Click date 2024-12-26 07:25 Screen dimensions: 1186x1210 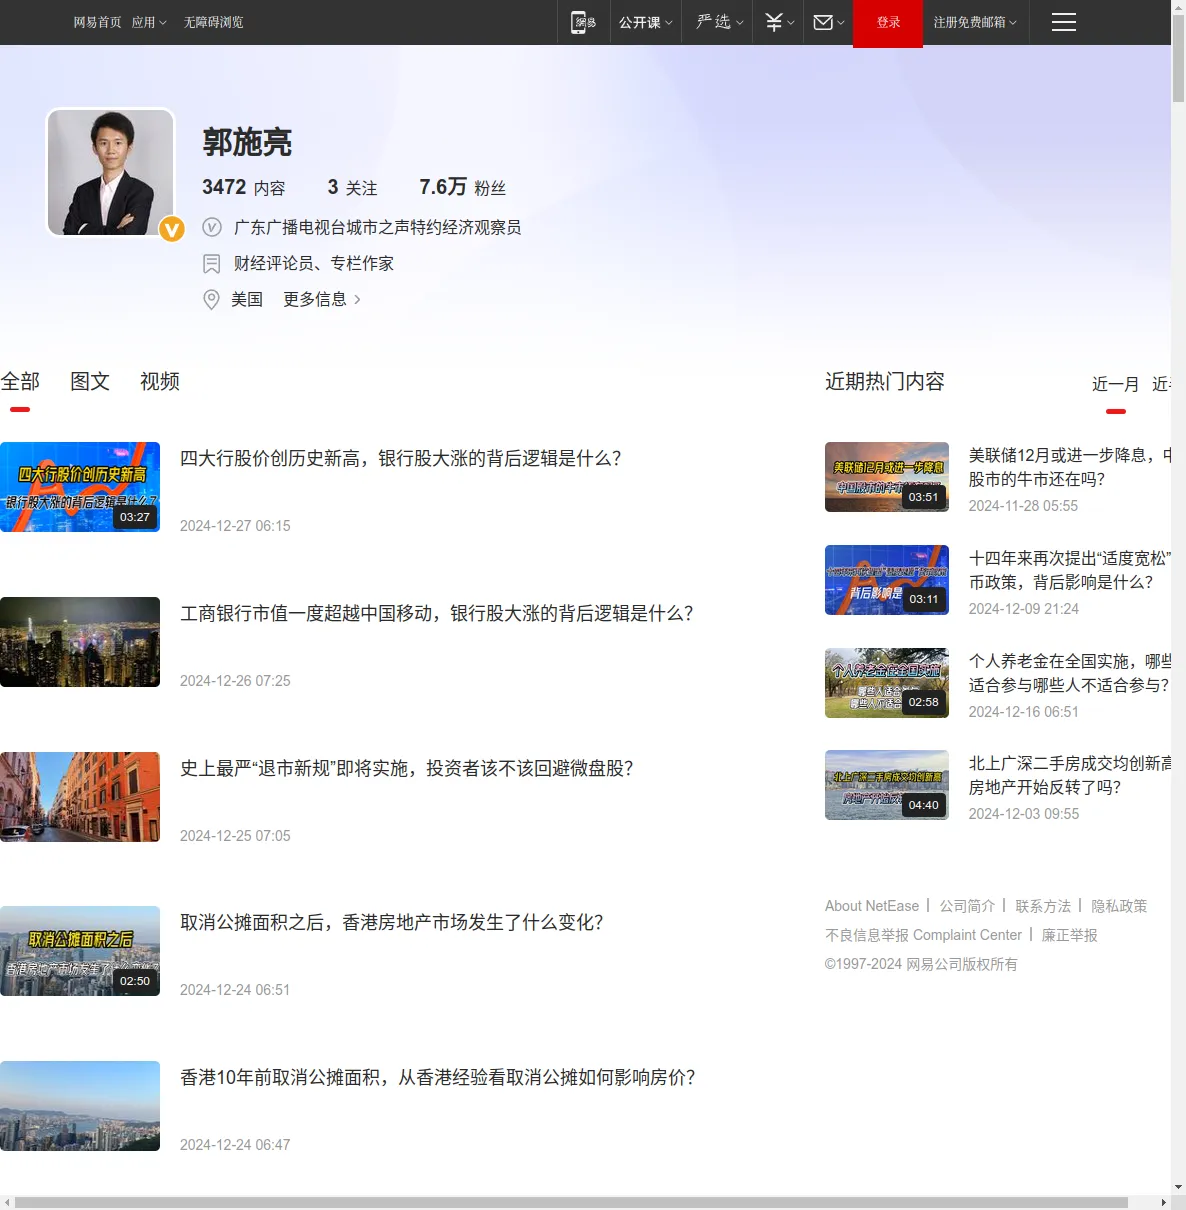(x=235, y=681)
